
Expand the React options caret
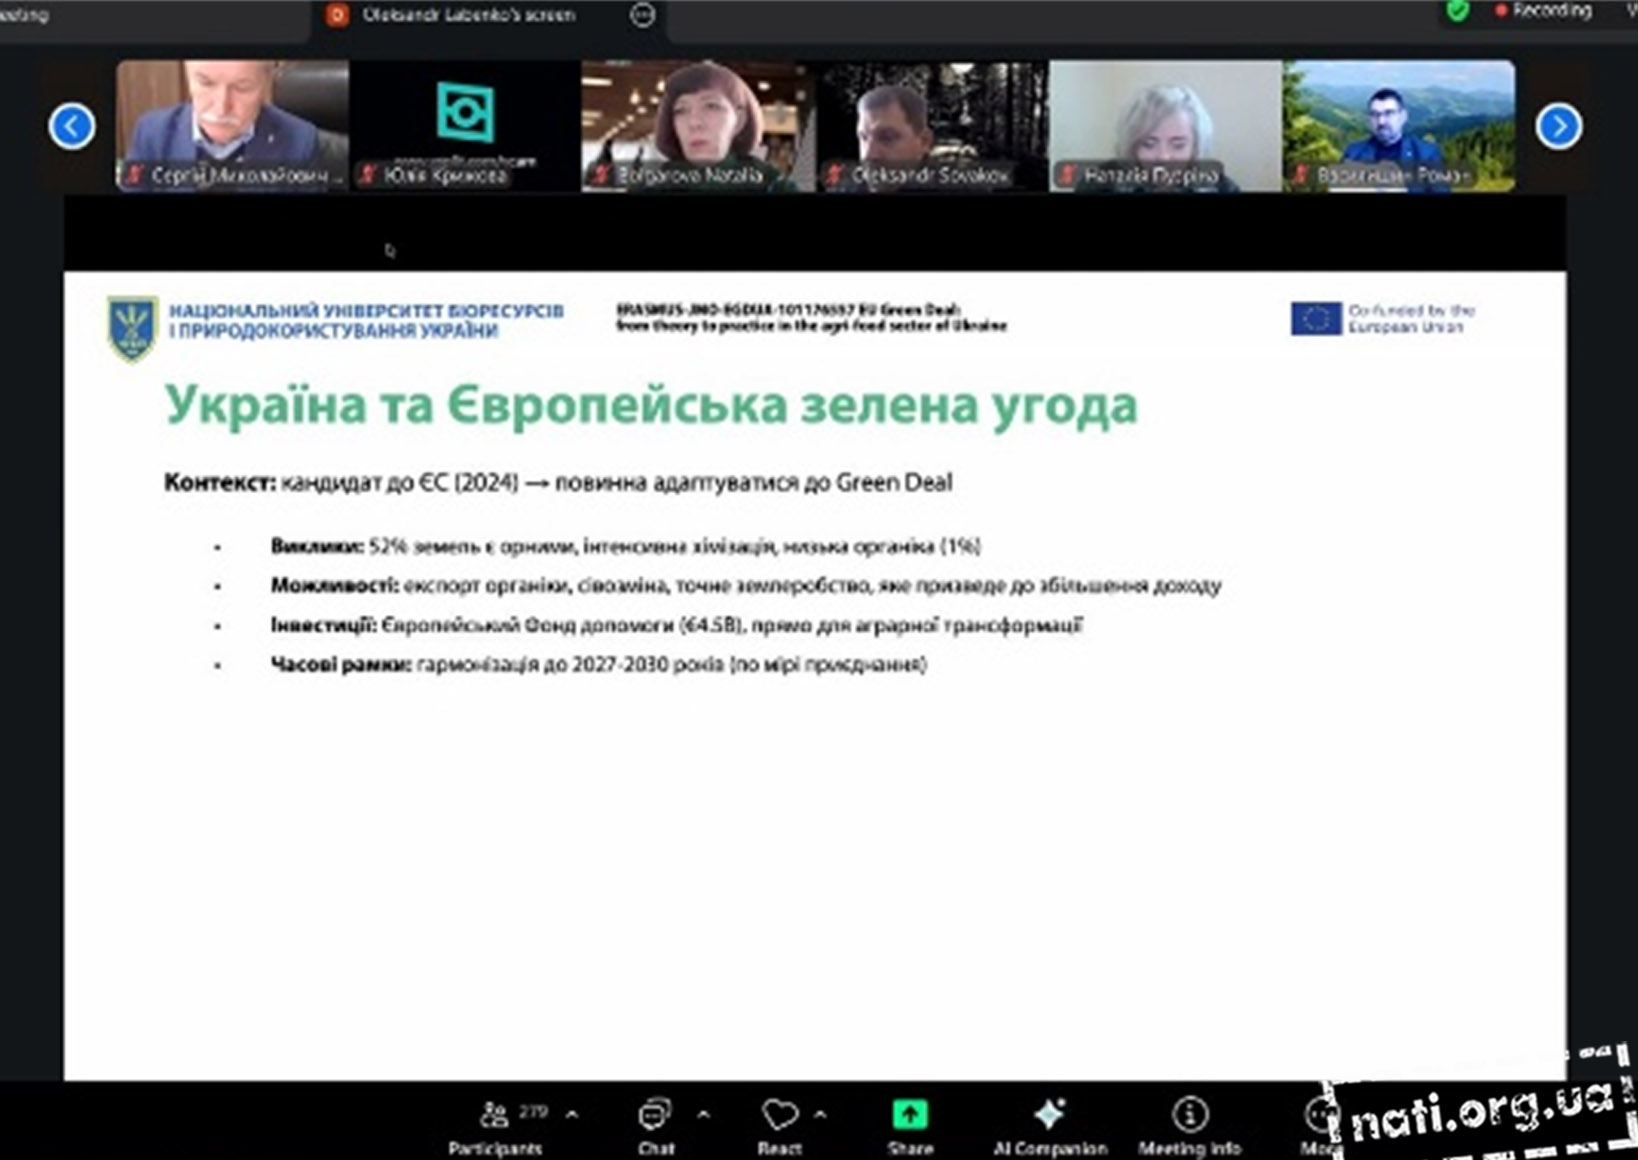pos(820,1114)
